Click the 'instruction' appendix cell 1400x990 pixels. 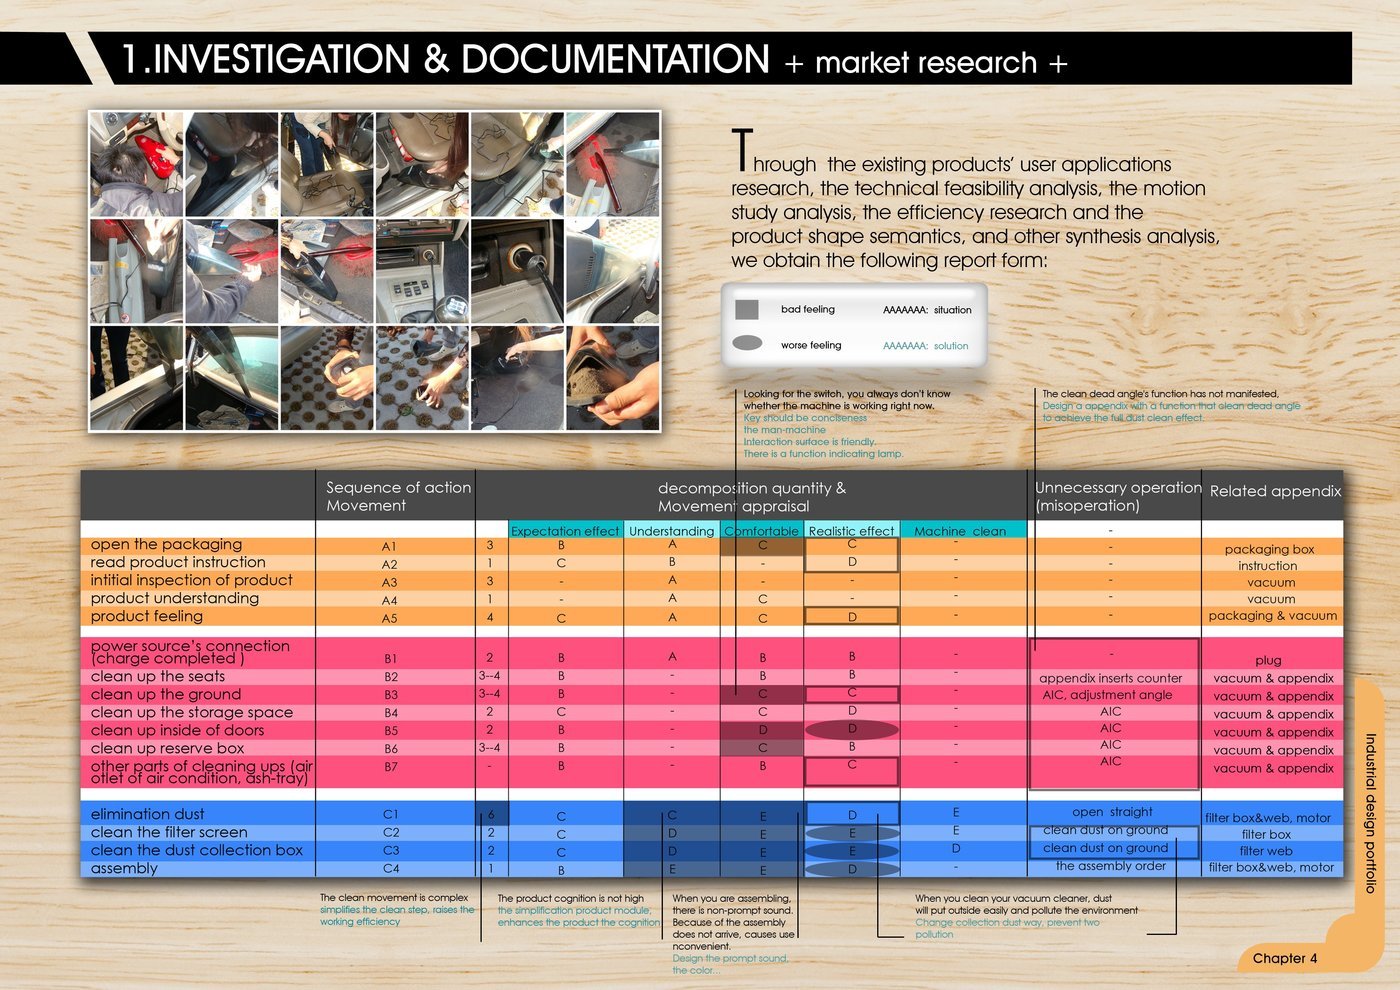click(1267, 565)
